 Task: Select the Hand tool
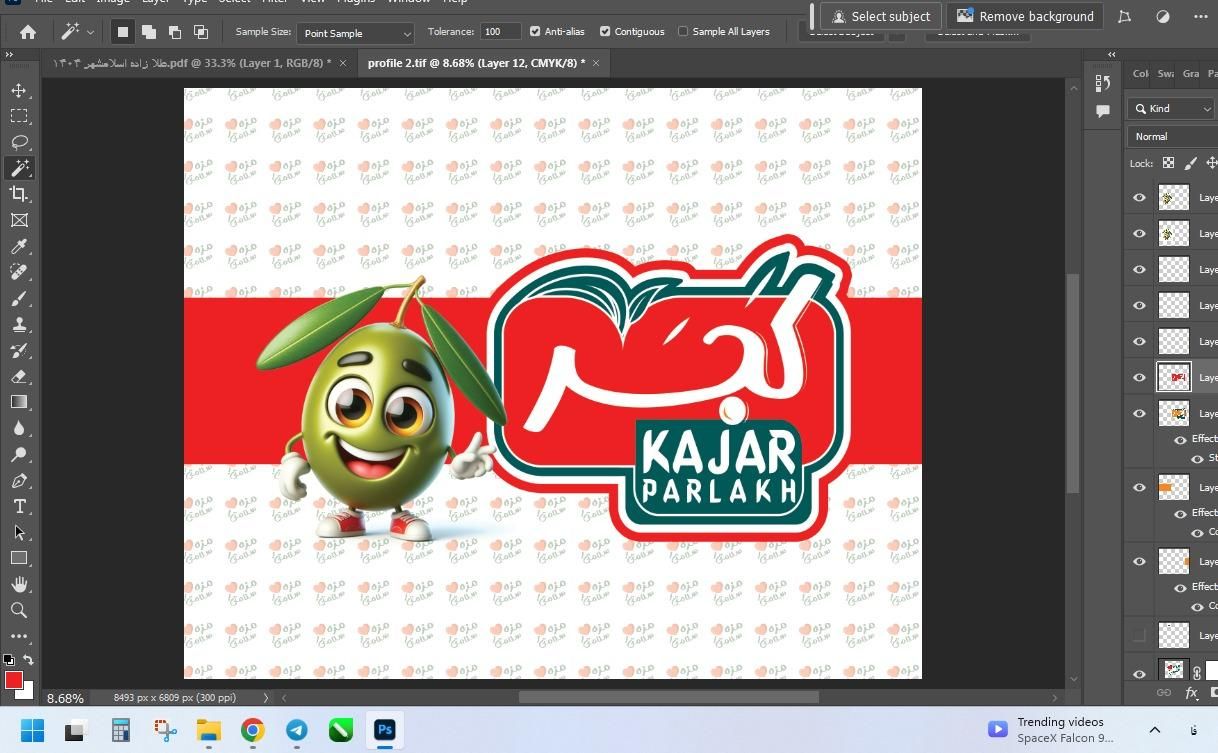(x=19, y=584)
